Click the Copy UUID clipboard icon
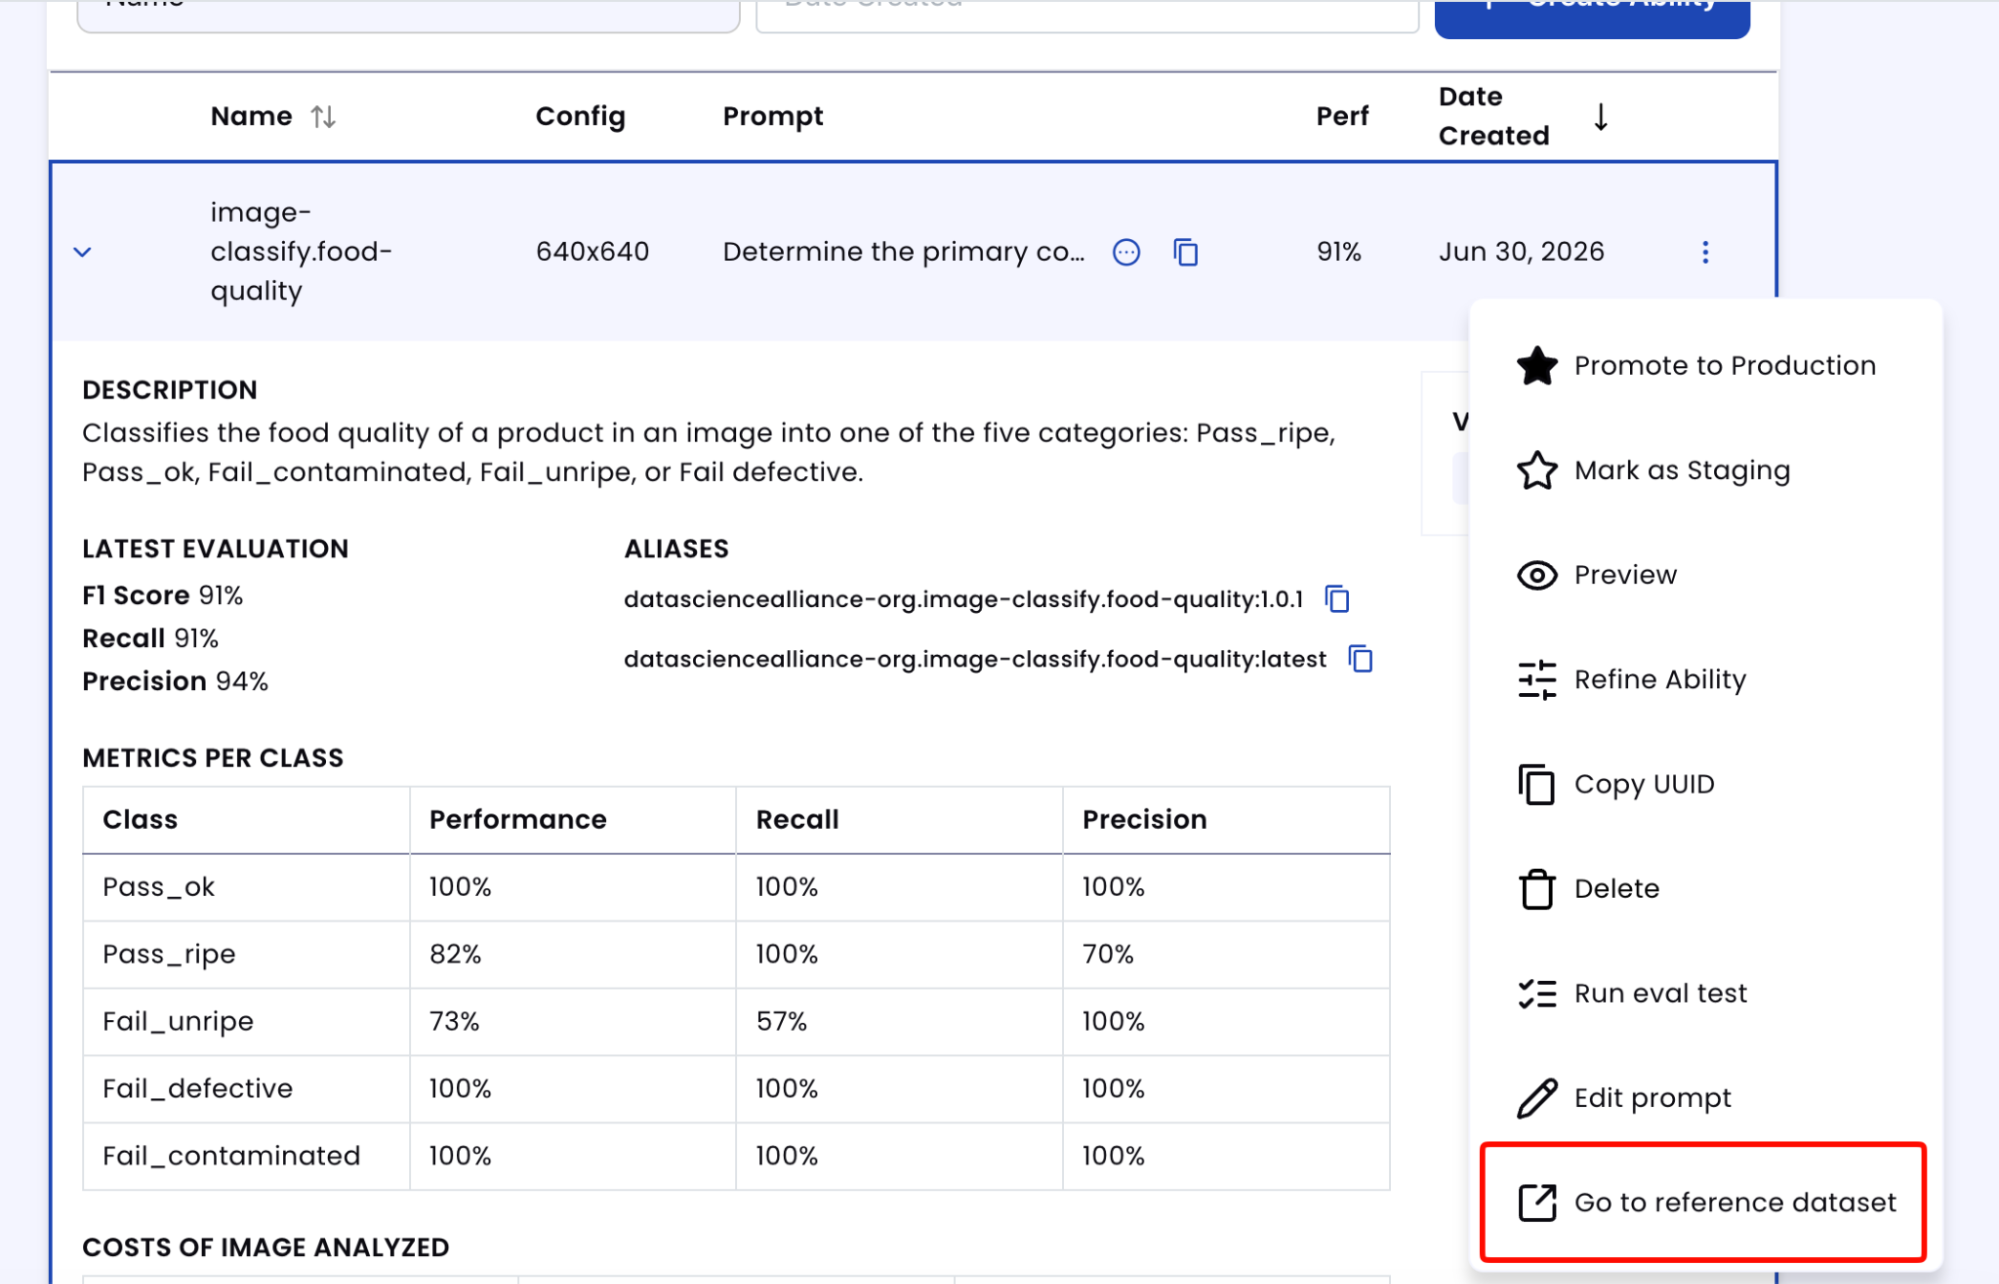This screenshot has height=1284, width=1999. click(1537, 784)
